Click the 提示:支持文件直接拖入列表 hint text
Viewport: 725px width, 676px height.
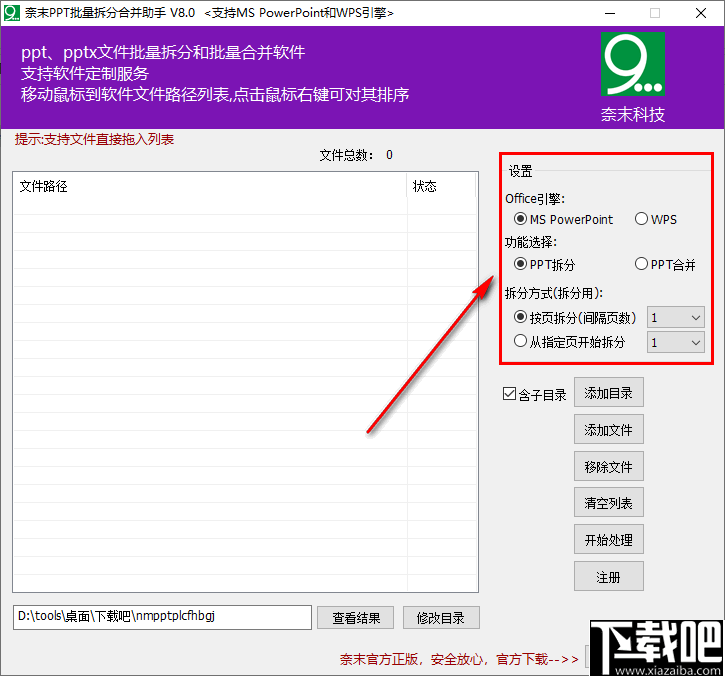[94, 139]
